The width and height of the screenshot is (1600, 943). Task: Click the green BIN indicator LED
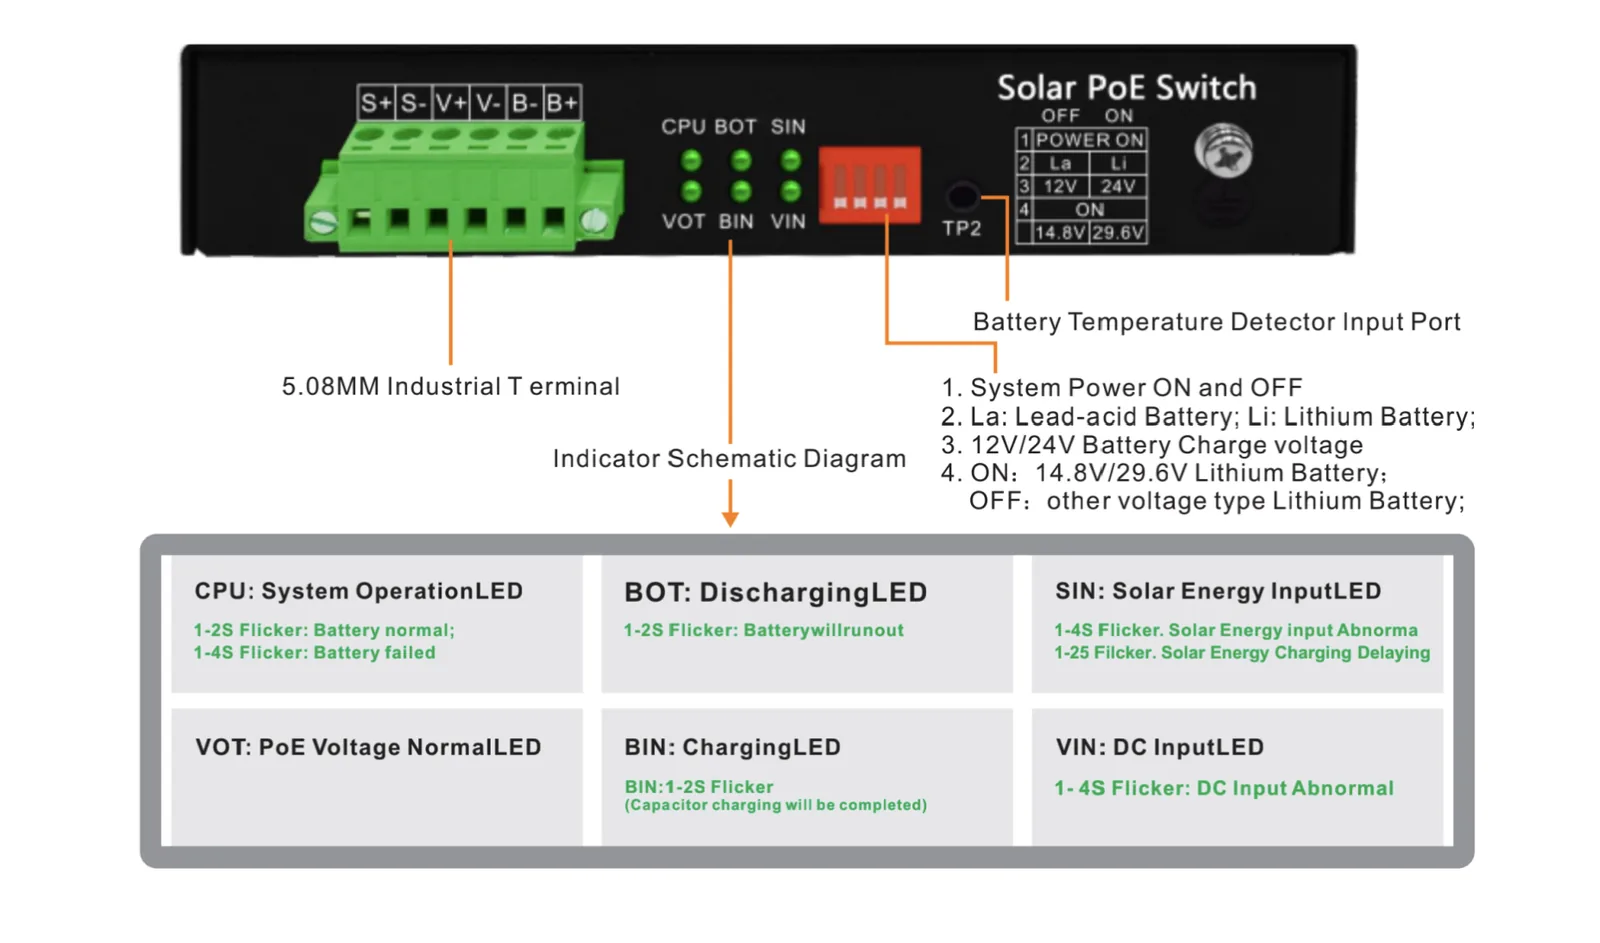click(x=741, y=191)
